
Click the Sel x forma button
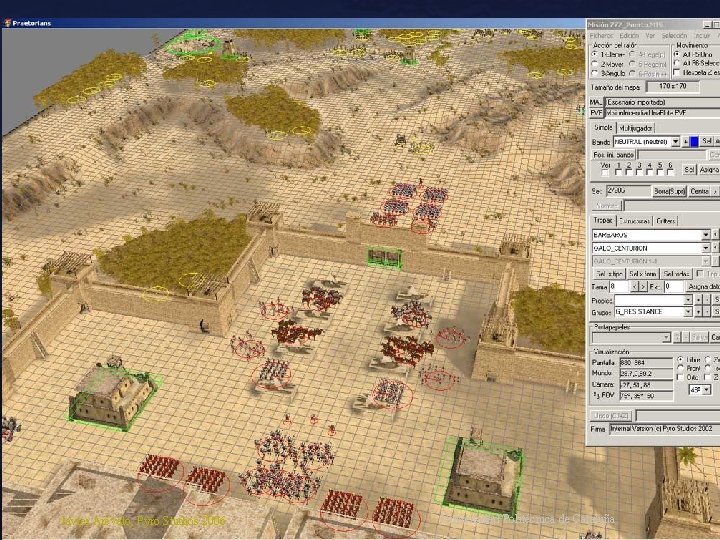[x=643, y=274]
